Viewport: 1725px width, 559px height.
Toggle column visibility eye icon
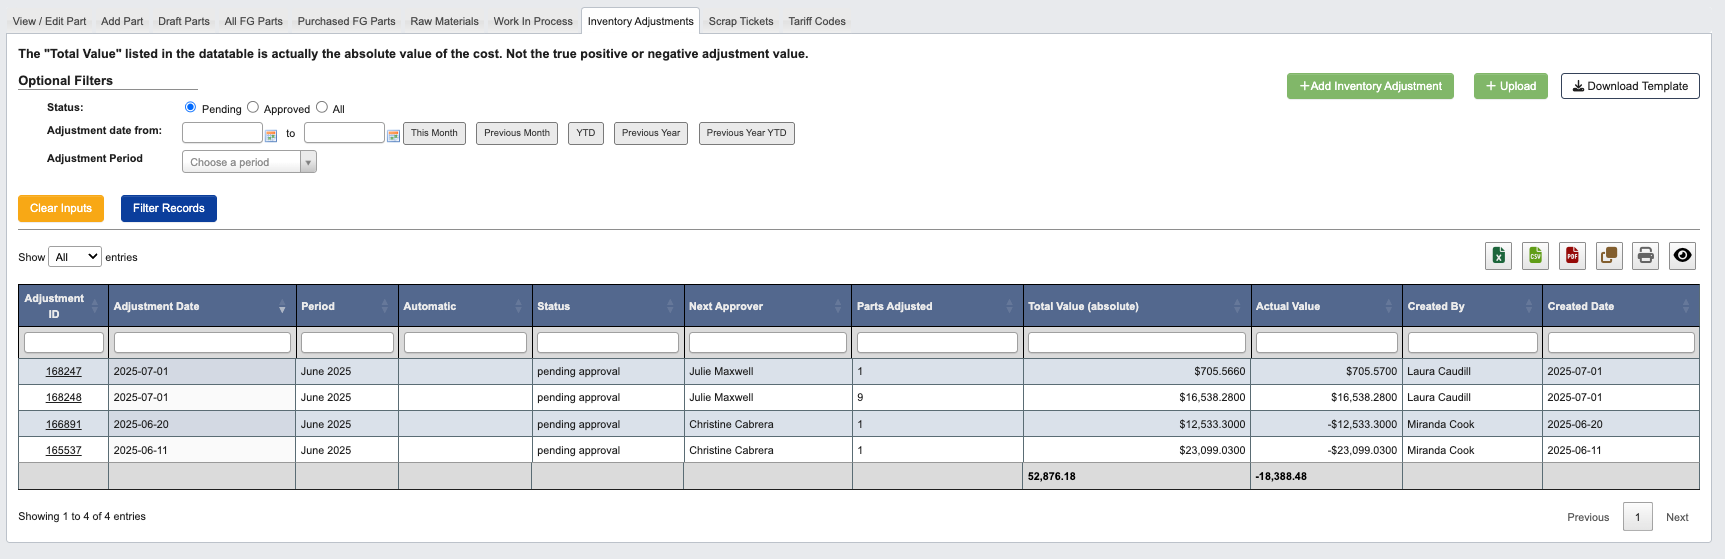1683,256
